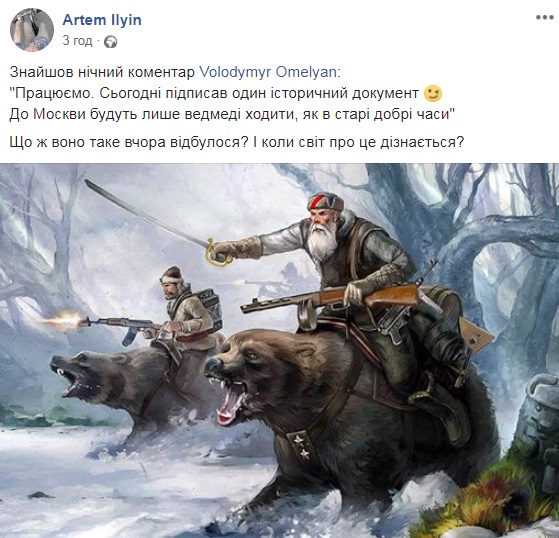
Task: Open Artem Ilyin's profile avatar picture
Action: click(x=32, y=30)
